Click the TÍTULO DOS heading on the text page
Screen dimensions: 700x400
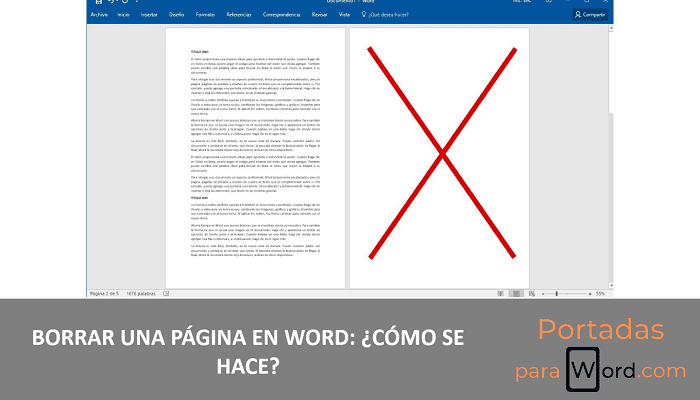pyautogui.click(x=200, y=198)
